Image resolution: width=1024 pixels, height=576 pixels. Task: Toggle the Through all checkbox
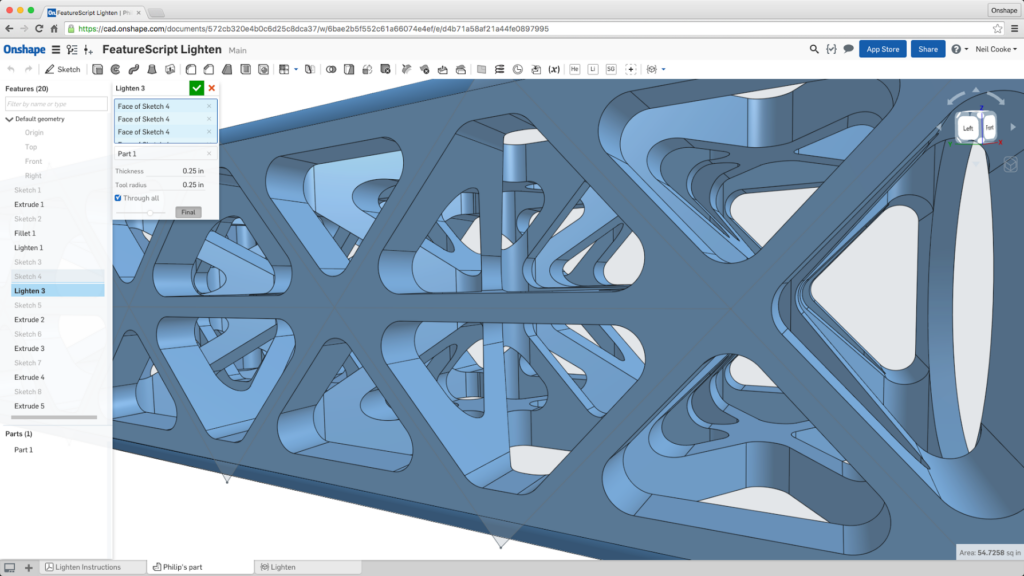point(118,198)
